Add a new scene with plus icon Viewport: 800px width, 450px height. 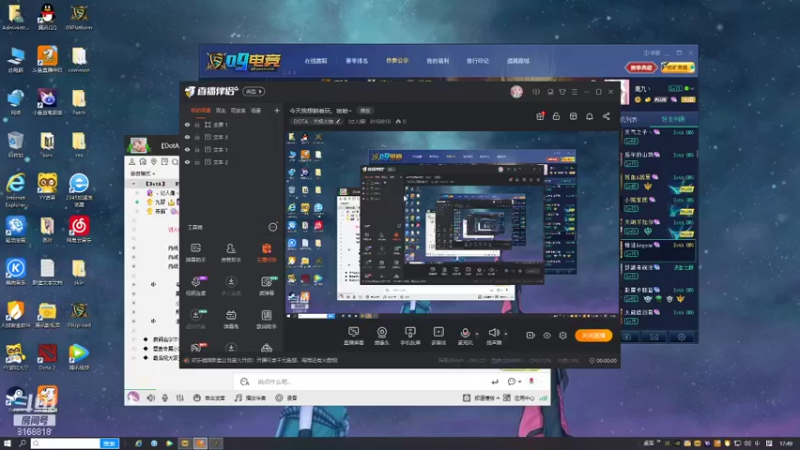(277, 110)
